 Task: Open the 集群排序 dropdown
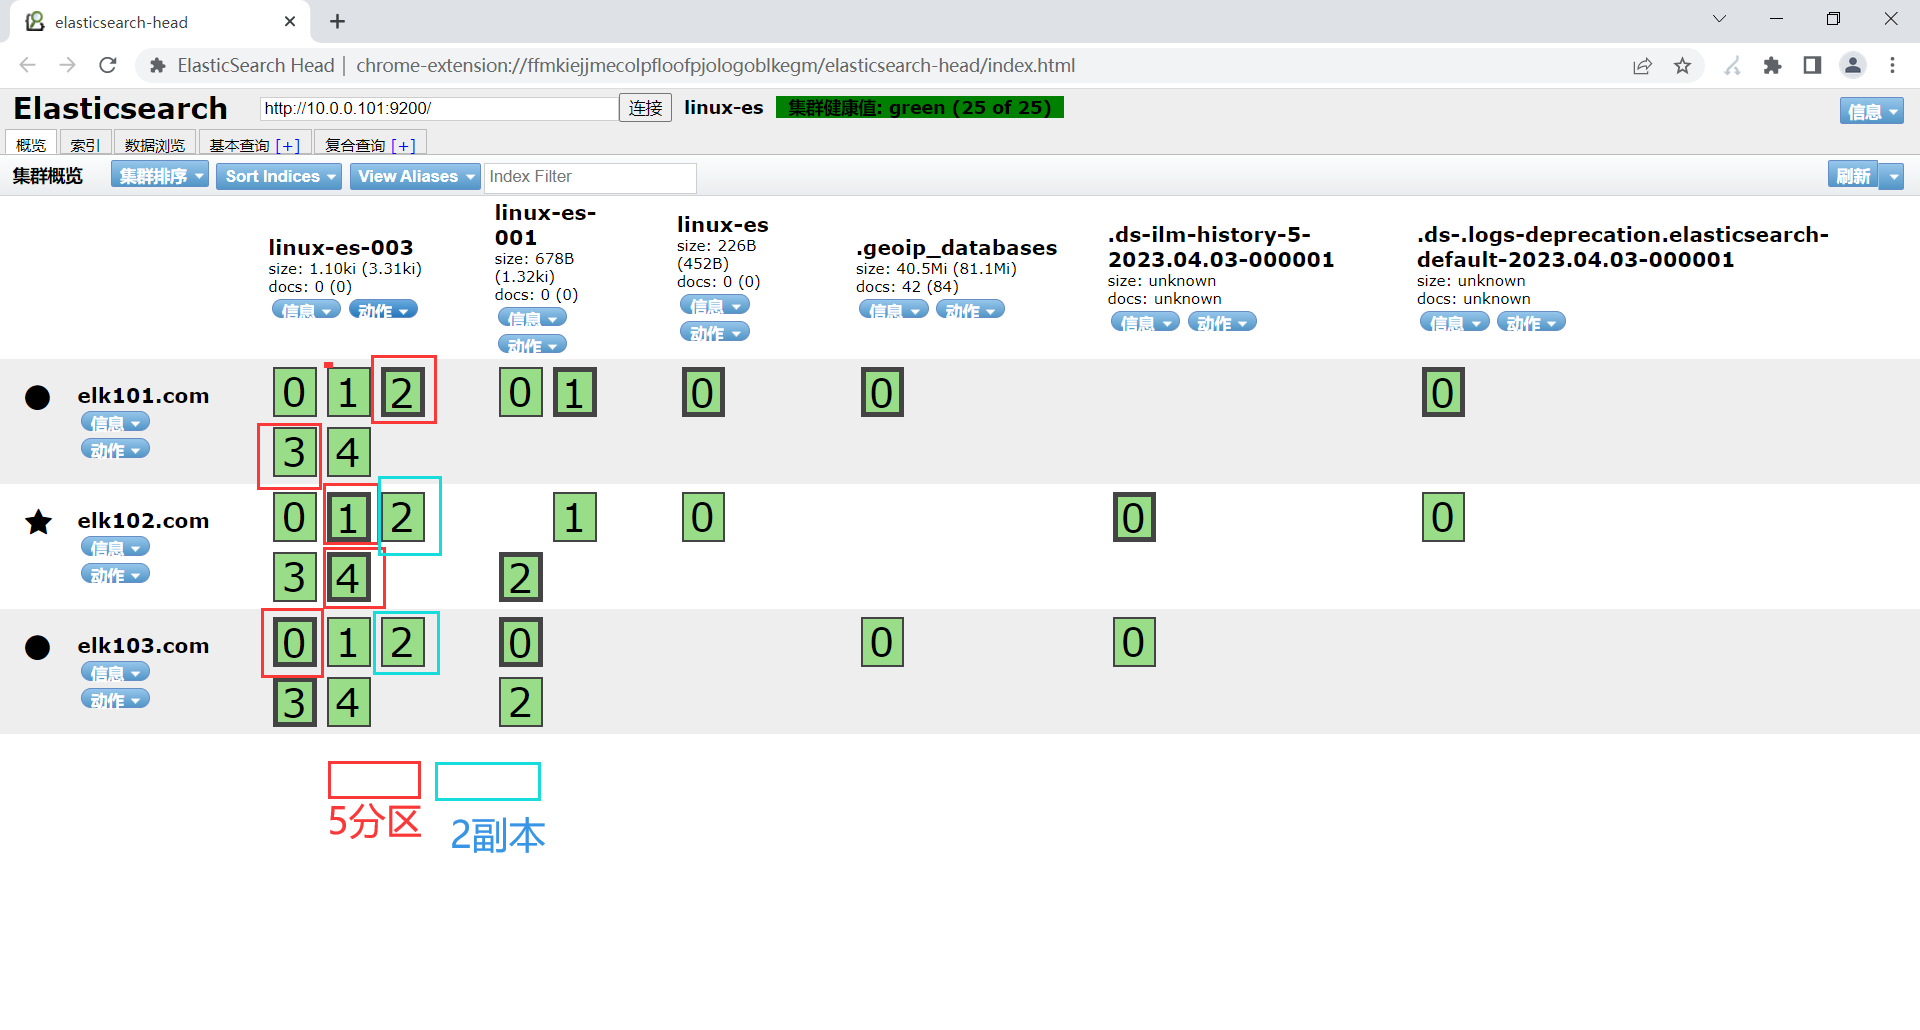point(160,176)
